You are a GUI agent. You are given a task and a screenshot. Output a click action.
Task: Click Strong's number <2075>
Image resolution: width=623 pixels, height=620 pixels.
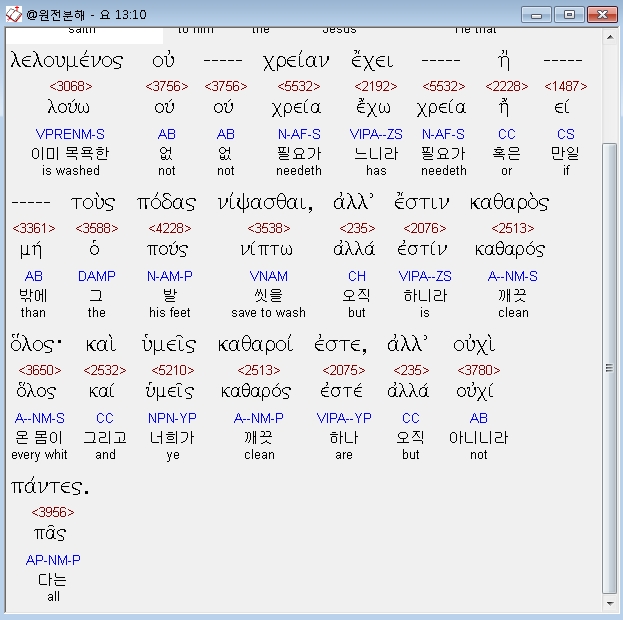point(344,370)
